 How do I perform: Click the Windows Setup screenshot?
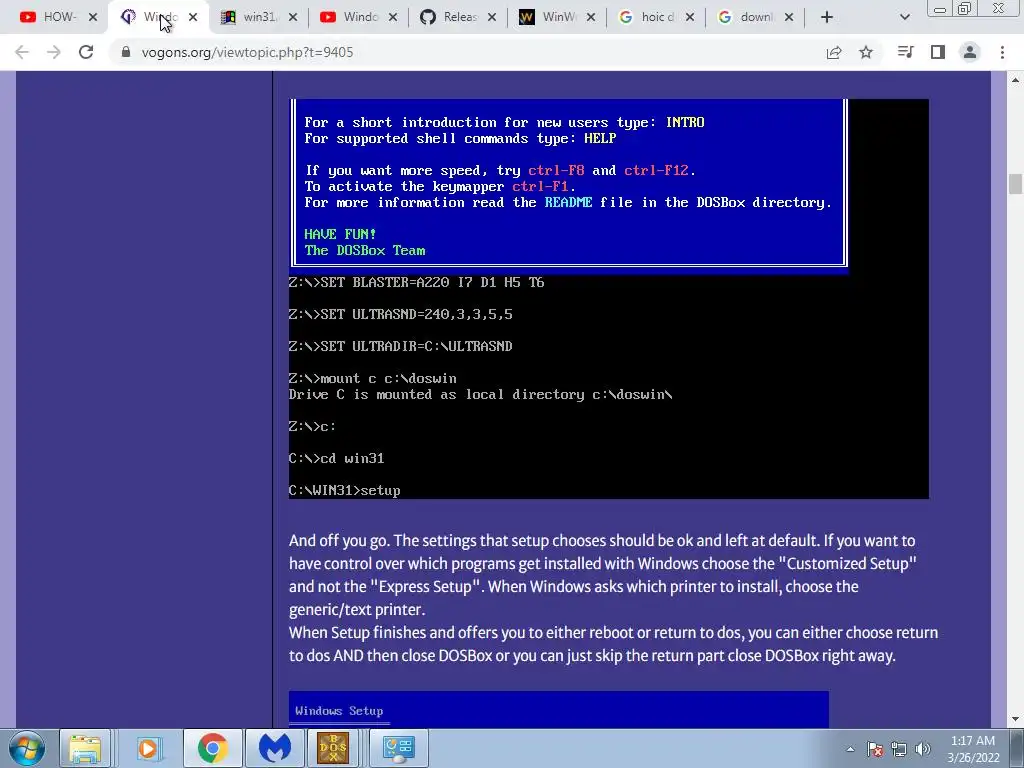tap(558, 709)
